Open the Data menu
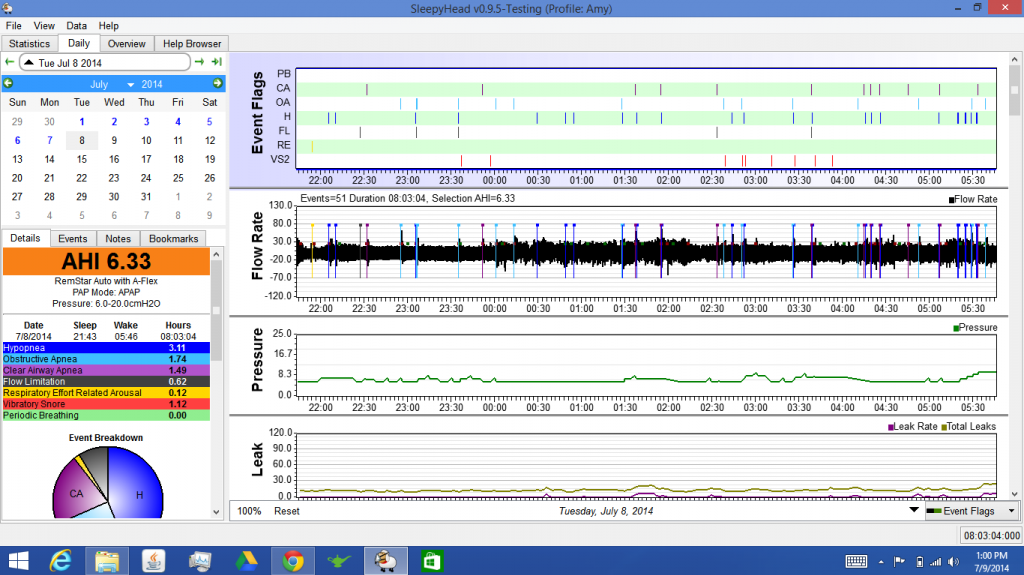This screenshot has height=575, width=1024. 76,25
